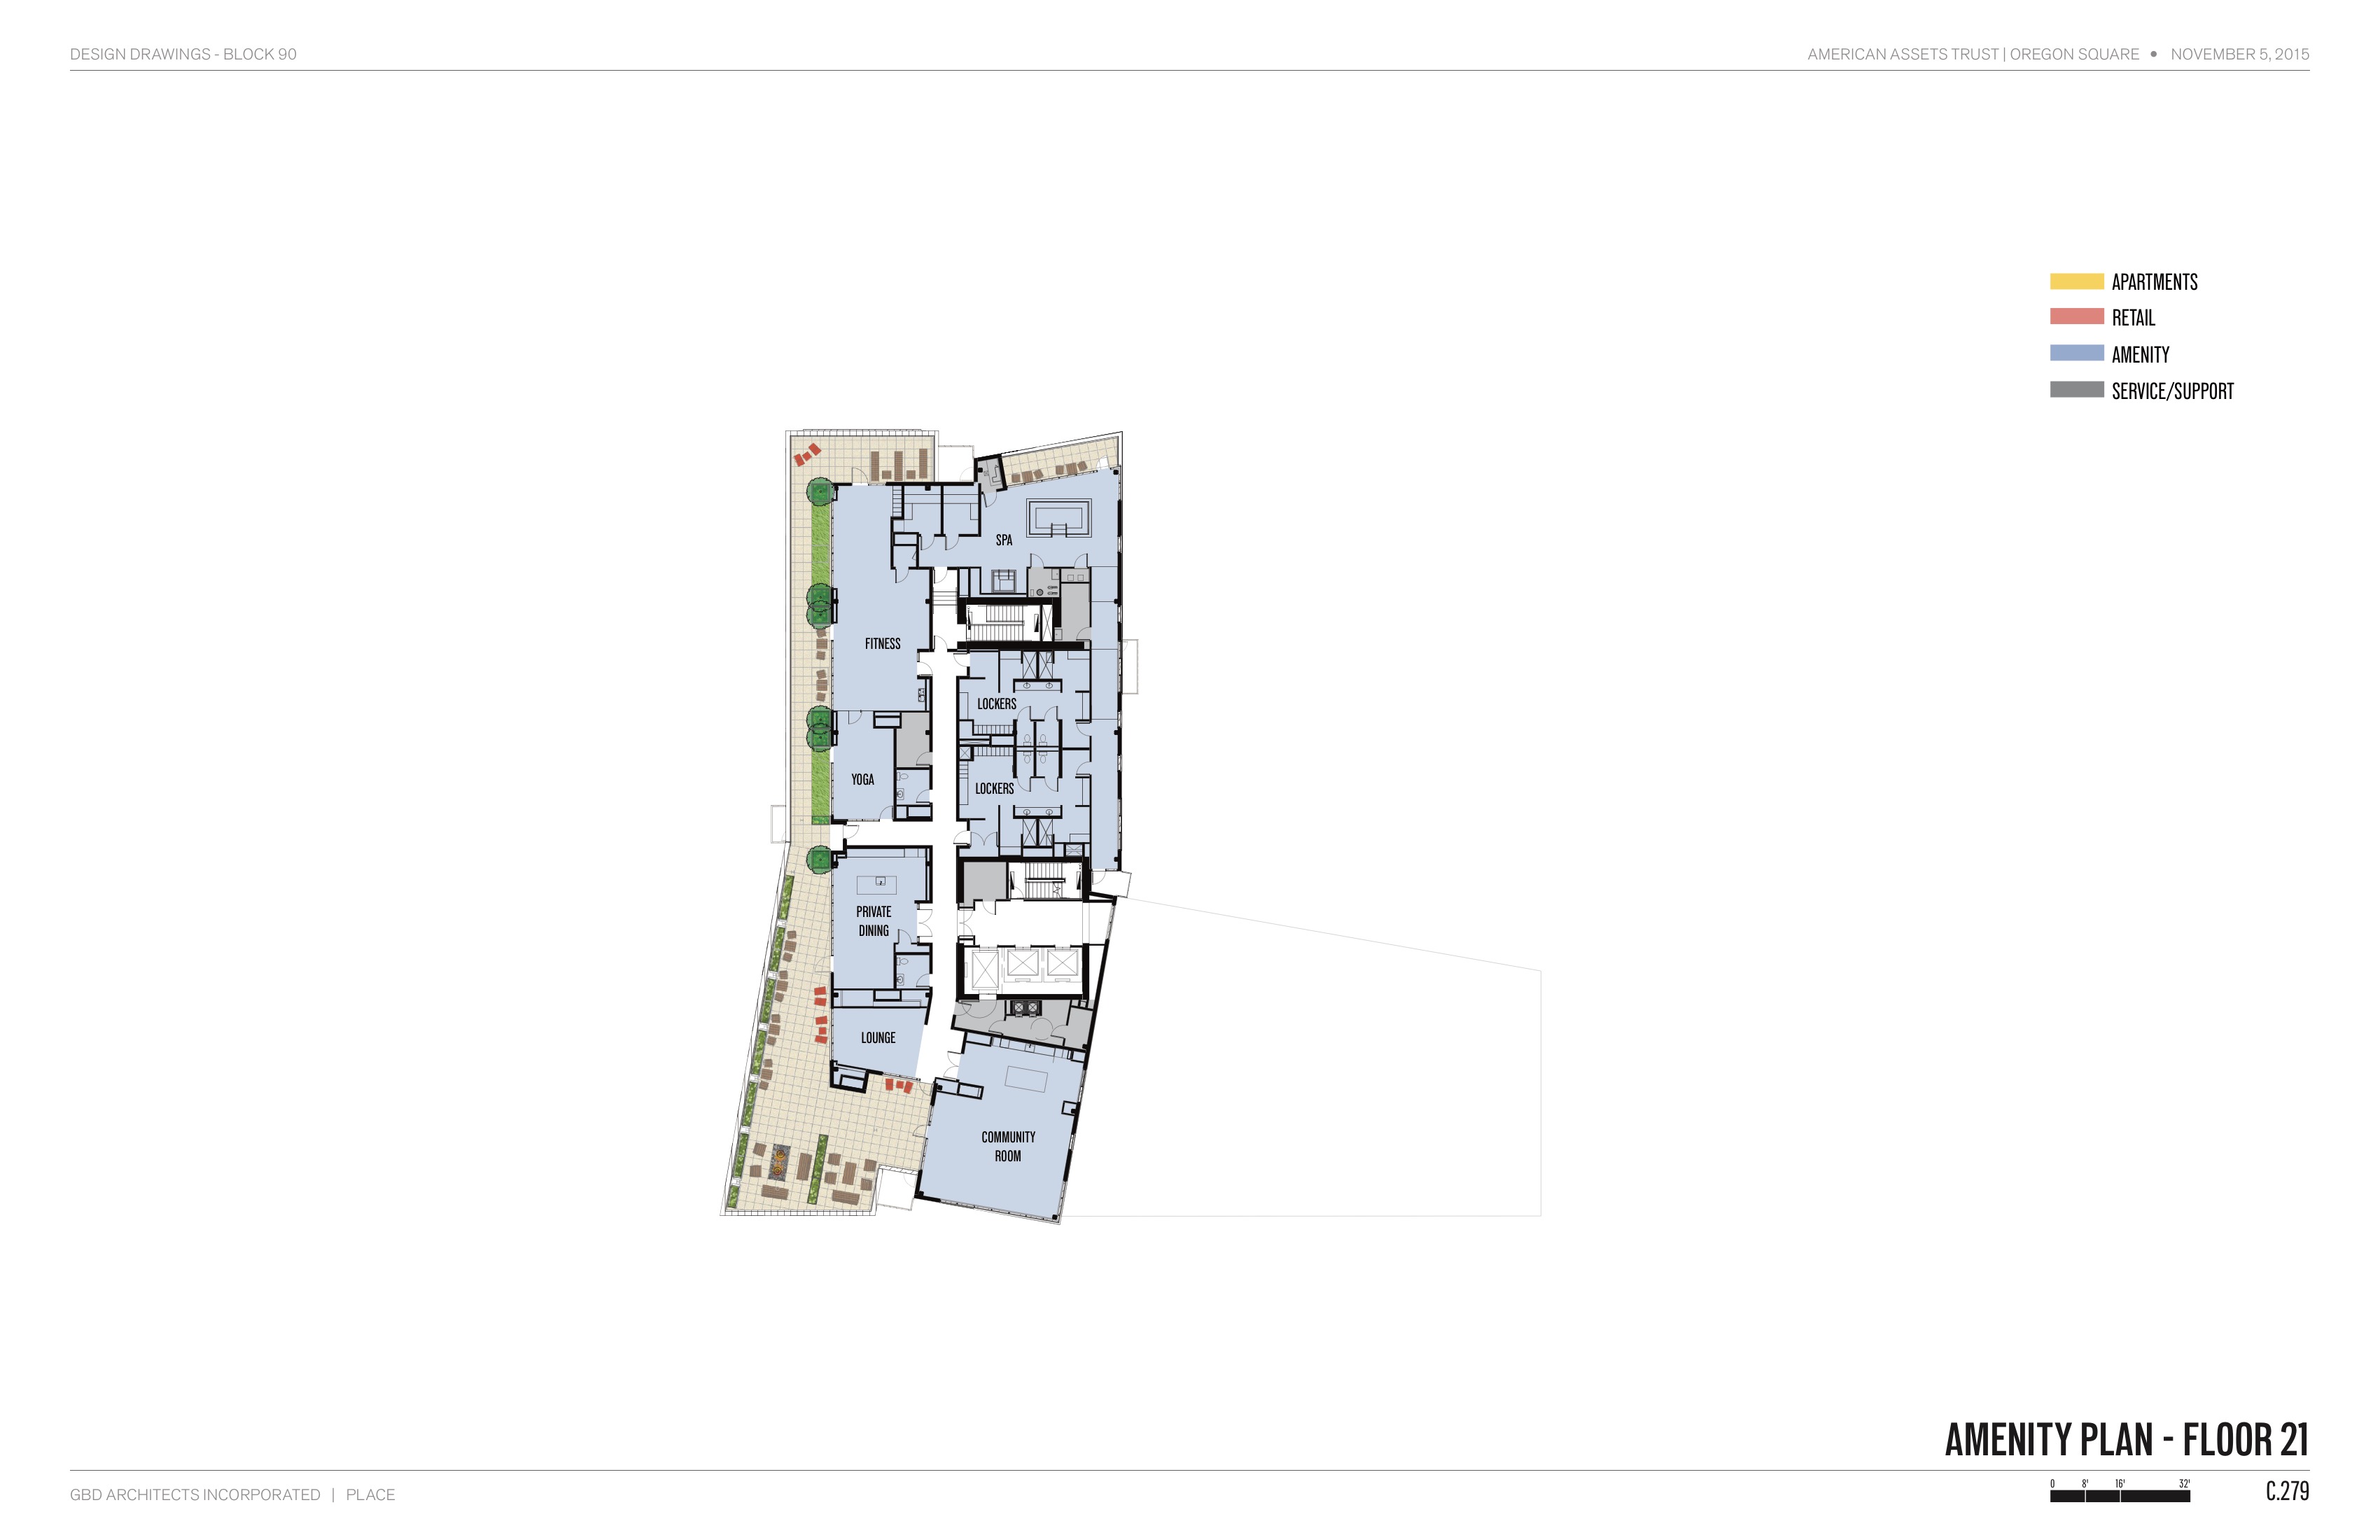Click the COMMUNITY ROOM label
This screenshot has height=1540, width=2380.
pos(1008,1147)
